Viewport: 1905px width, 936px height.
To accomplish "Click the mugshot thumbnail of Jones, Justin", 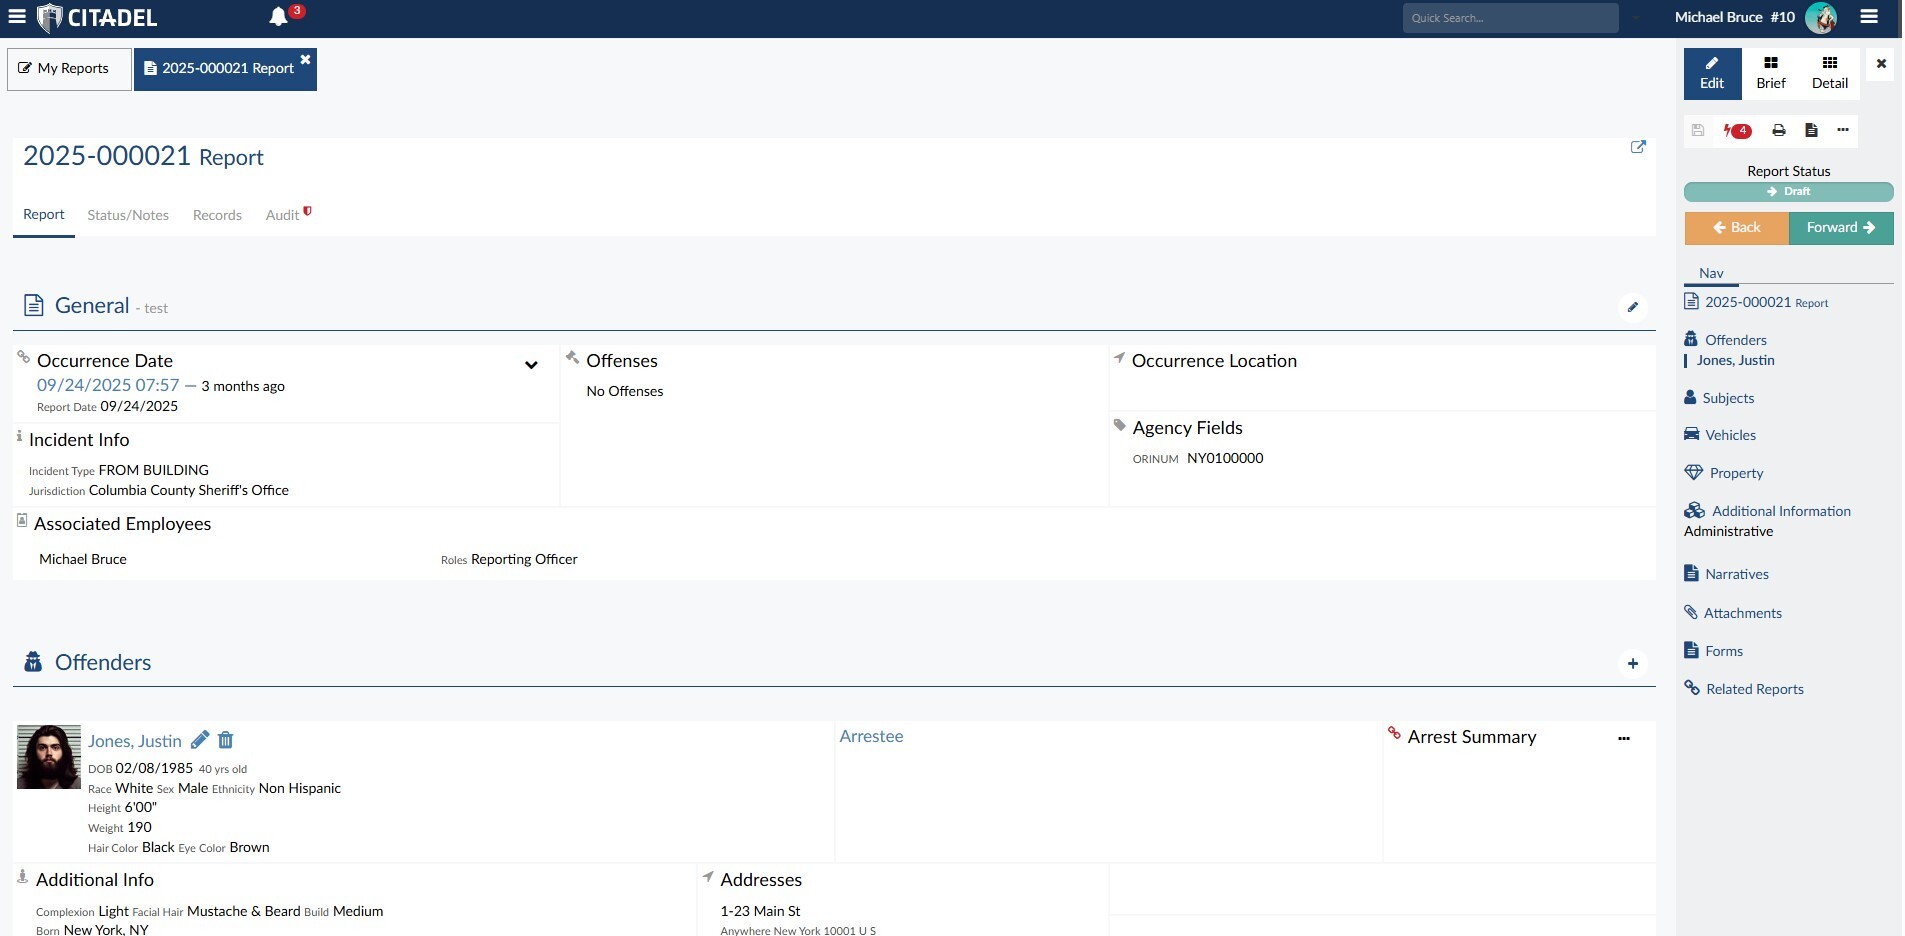I will (x=48, y=756).
